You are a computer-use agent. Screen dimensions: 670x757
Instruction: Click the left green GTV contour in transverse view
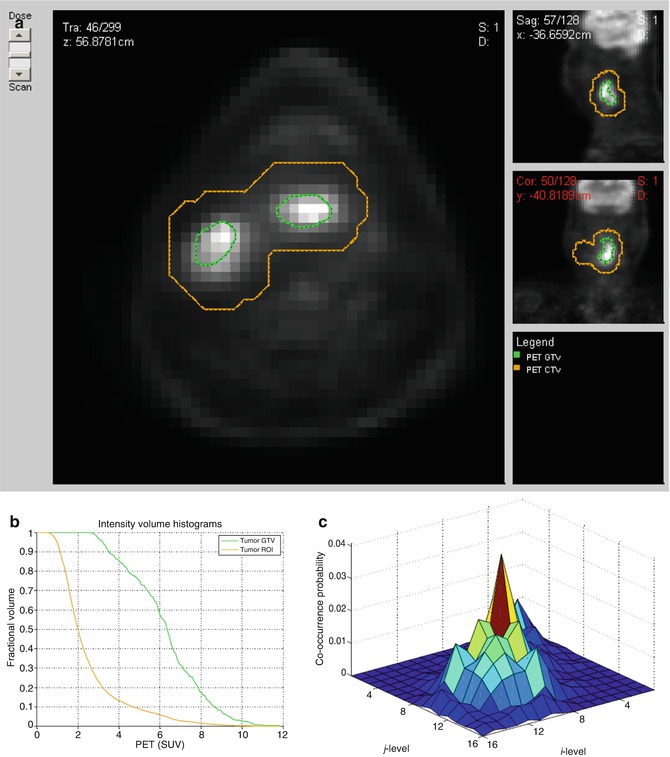tap(217, 244)
